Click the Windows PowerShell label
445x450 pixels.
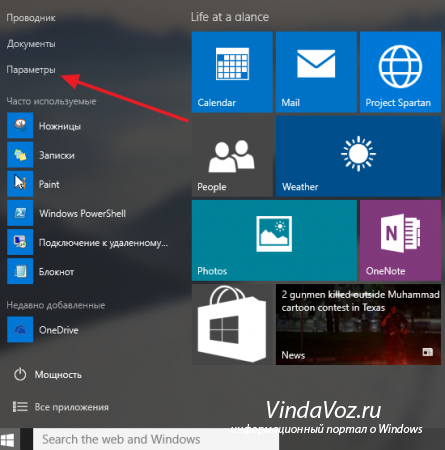coord(82,213)
